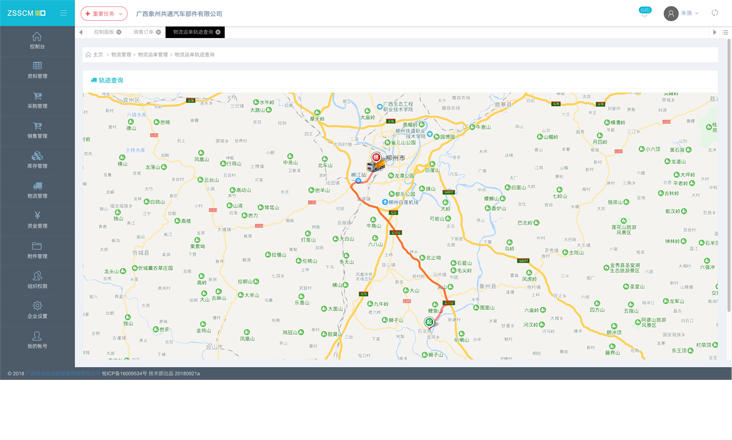
Task: Open the 控制台 home icon in sidebar
Action: (x=37, y=36)
